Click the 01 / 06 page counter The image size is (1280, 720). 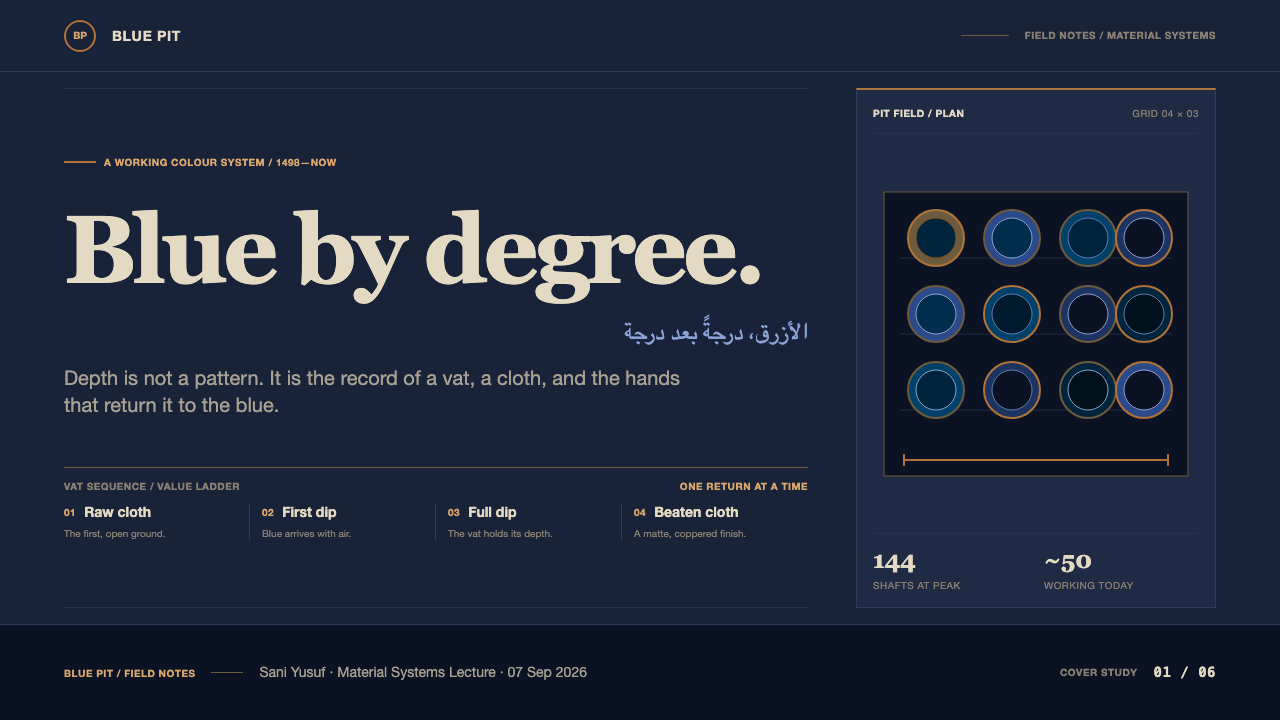[1184, 672]
